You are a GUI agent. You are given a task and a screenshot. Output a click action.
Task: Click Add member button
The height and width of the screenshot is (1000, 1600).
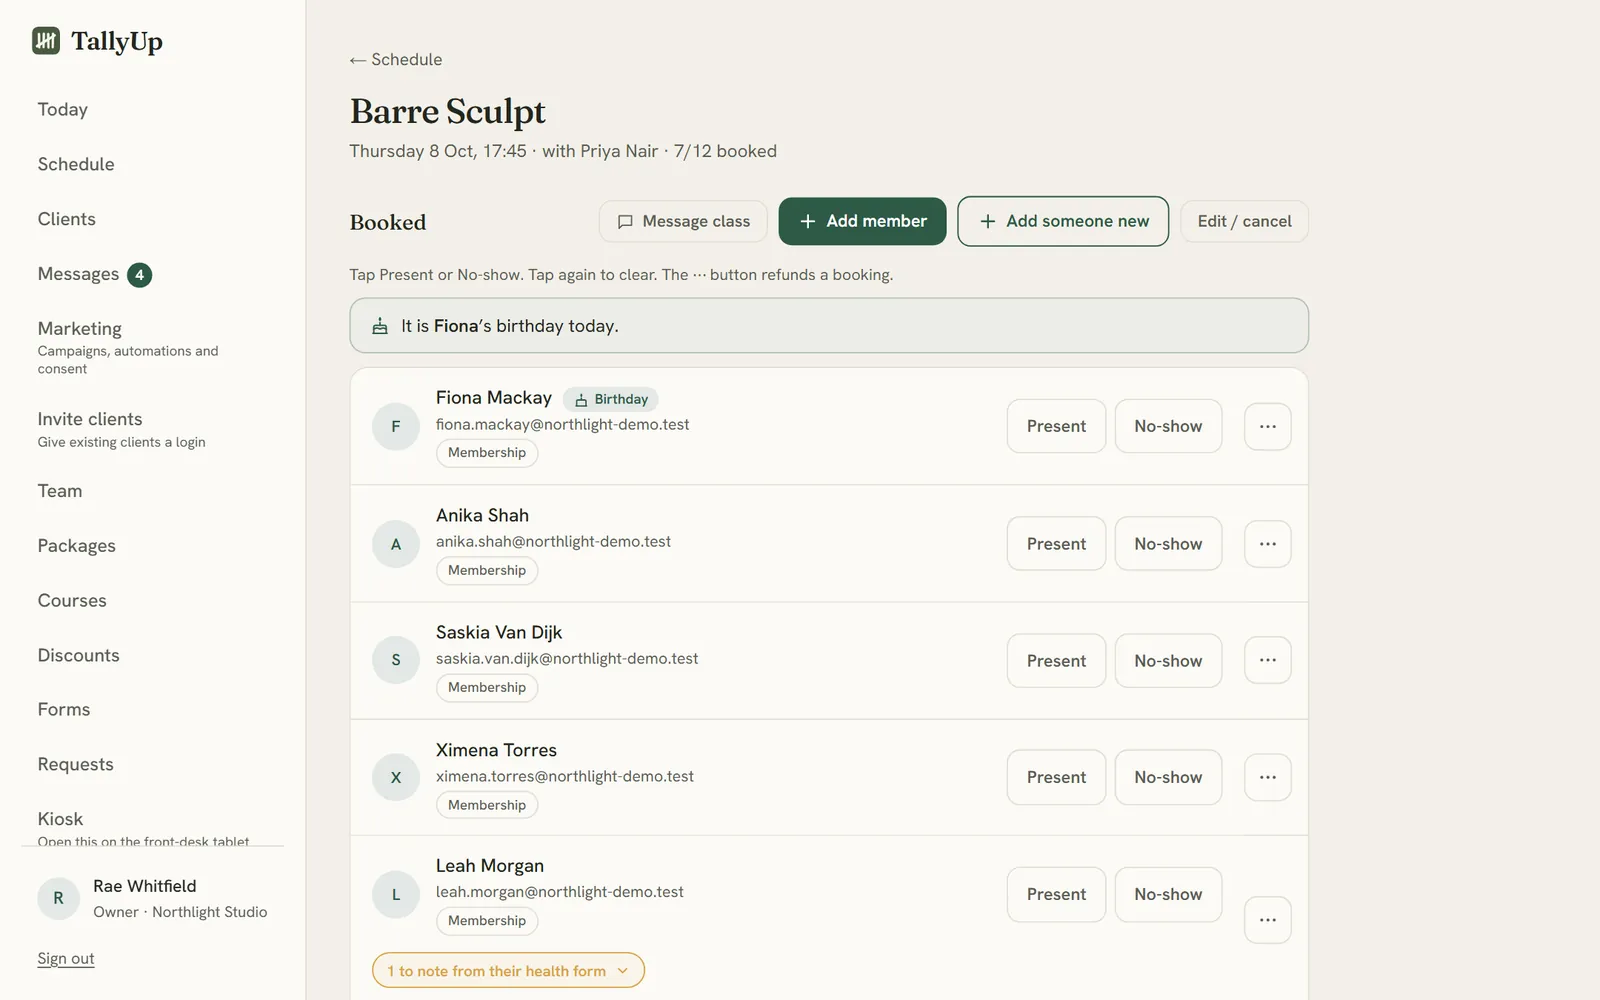click(x=862, y=221)
